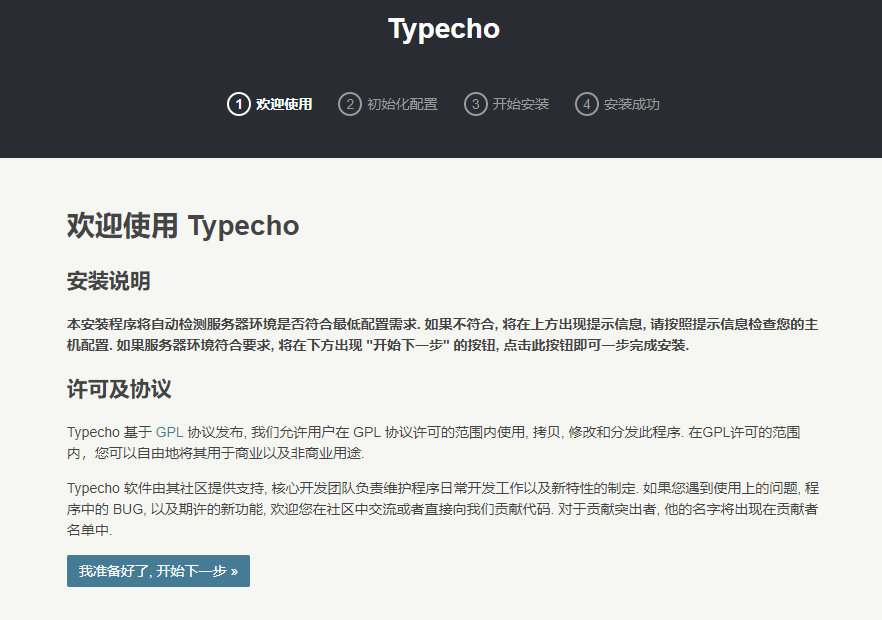Click the » arrow on the next-step button
882x620 pixels.
234,572
